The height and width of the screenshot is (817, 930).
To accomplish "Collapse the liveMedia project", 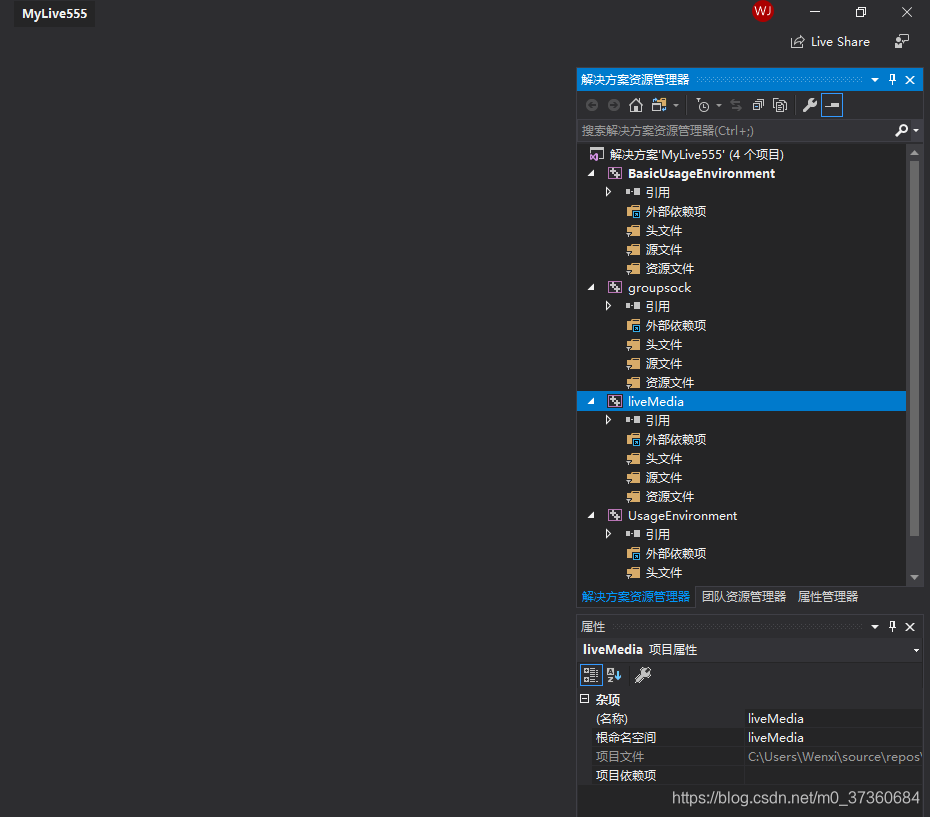I will point(591,402).
